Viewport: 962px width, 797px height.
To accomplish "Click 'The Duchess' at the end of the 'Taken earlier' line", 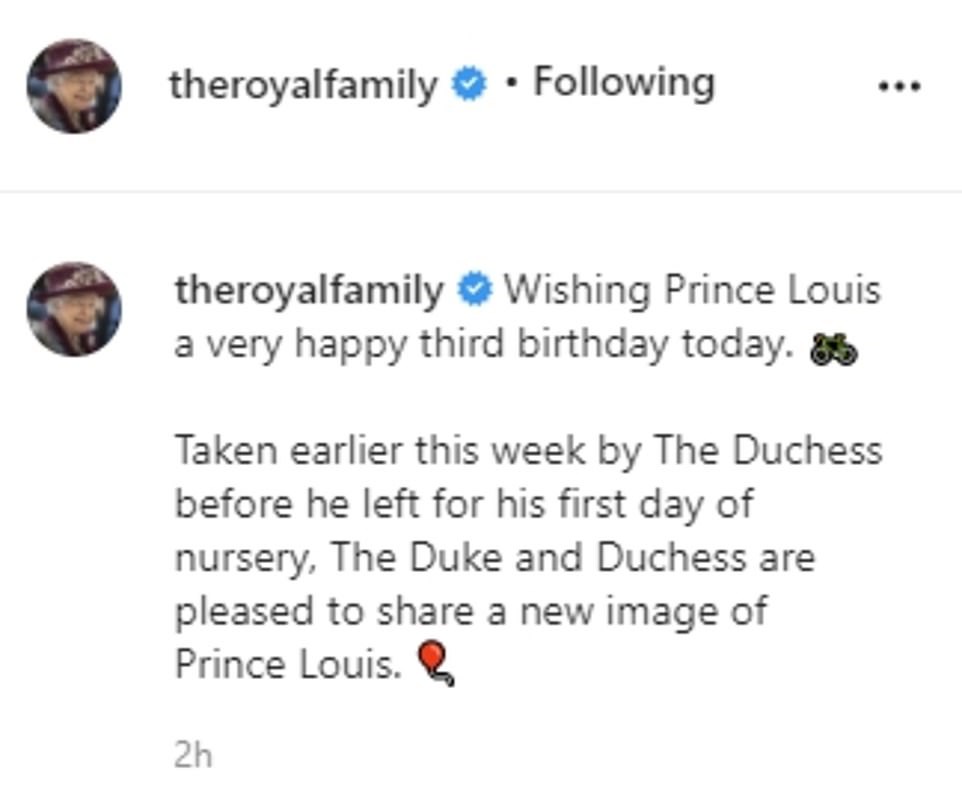I will tap(768, 451).
